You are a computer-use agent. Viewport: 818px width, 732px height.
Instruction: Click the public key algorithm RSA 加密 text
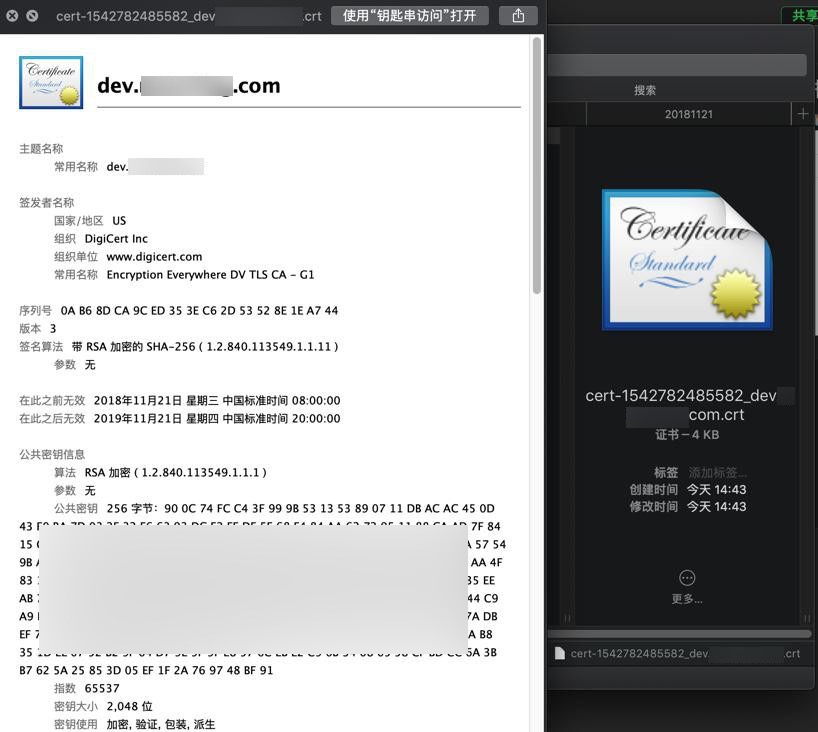point(176,473)
